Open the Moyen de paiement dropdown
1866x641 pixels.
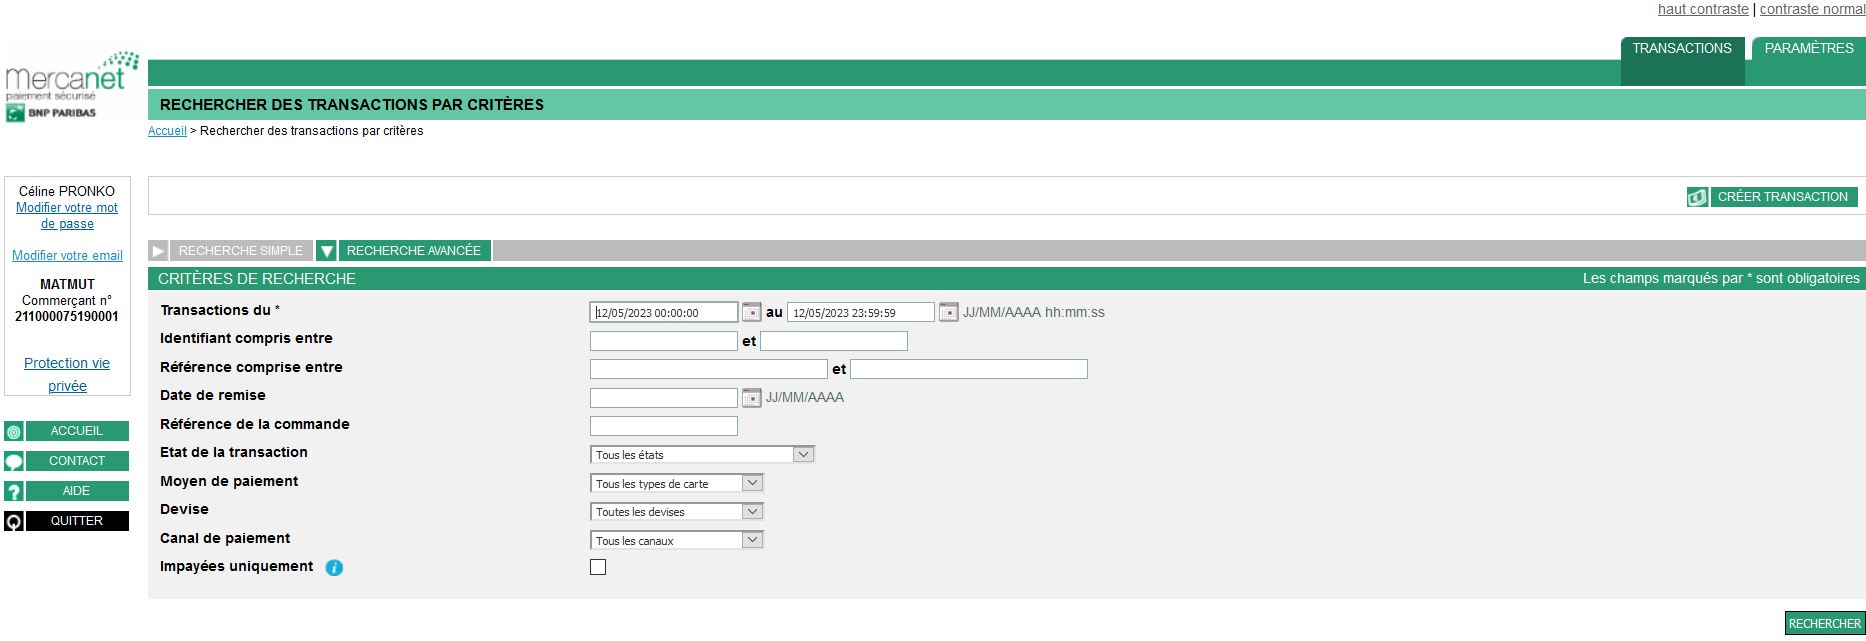pos(677,483)
